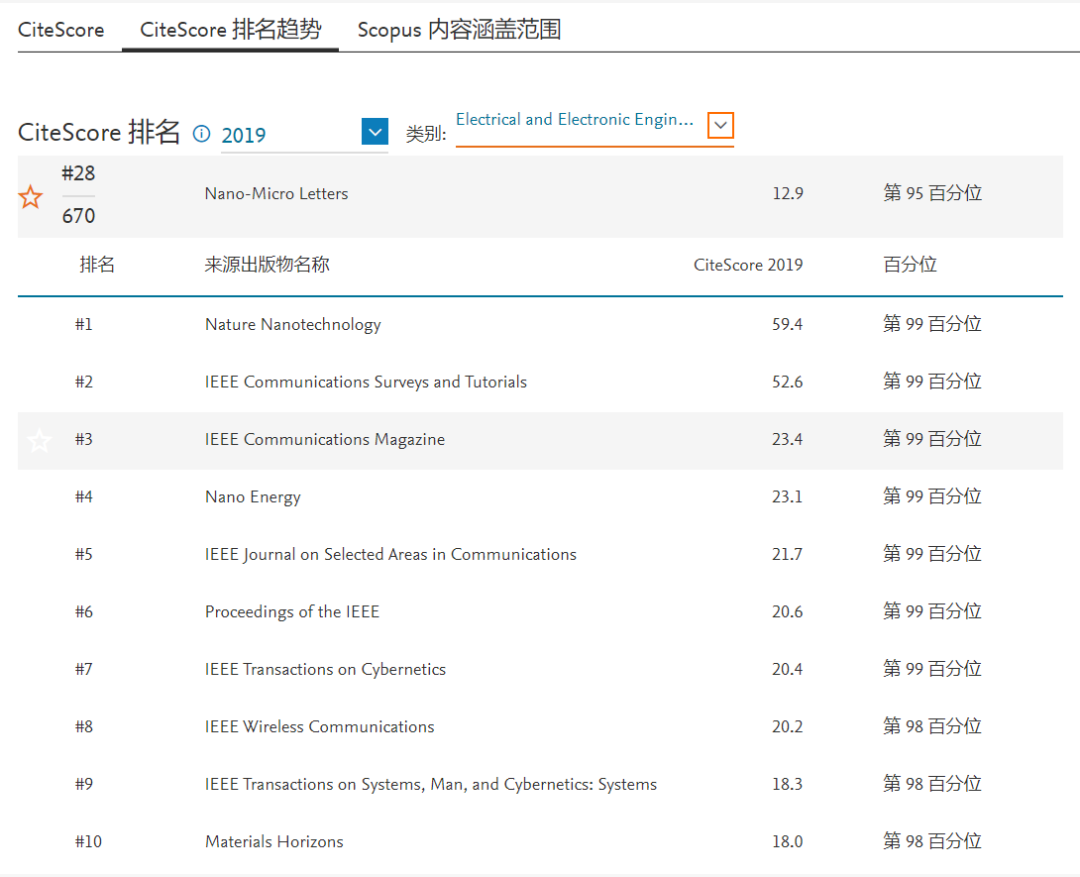This screenshot has height=877, width=1080.
Task: Click rank #9 in the table
Action: click(x=84, y=784)
